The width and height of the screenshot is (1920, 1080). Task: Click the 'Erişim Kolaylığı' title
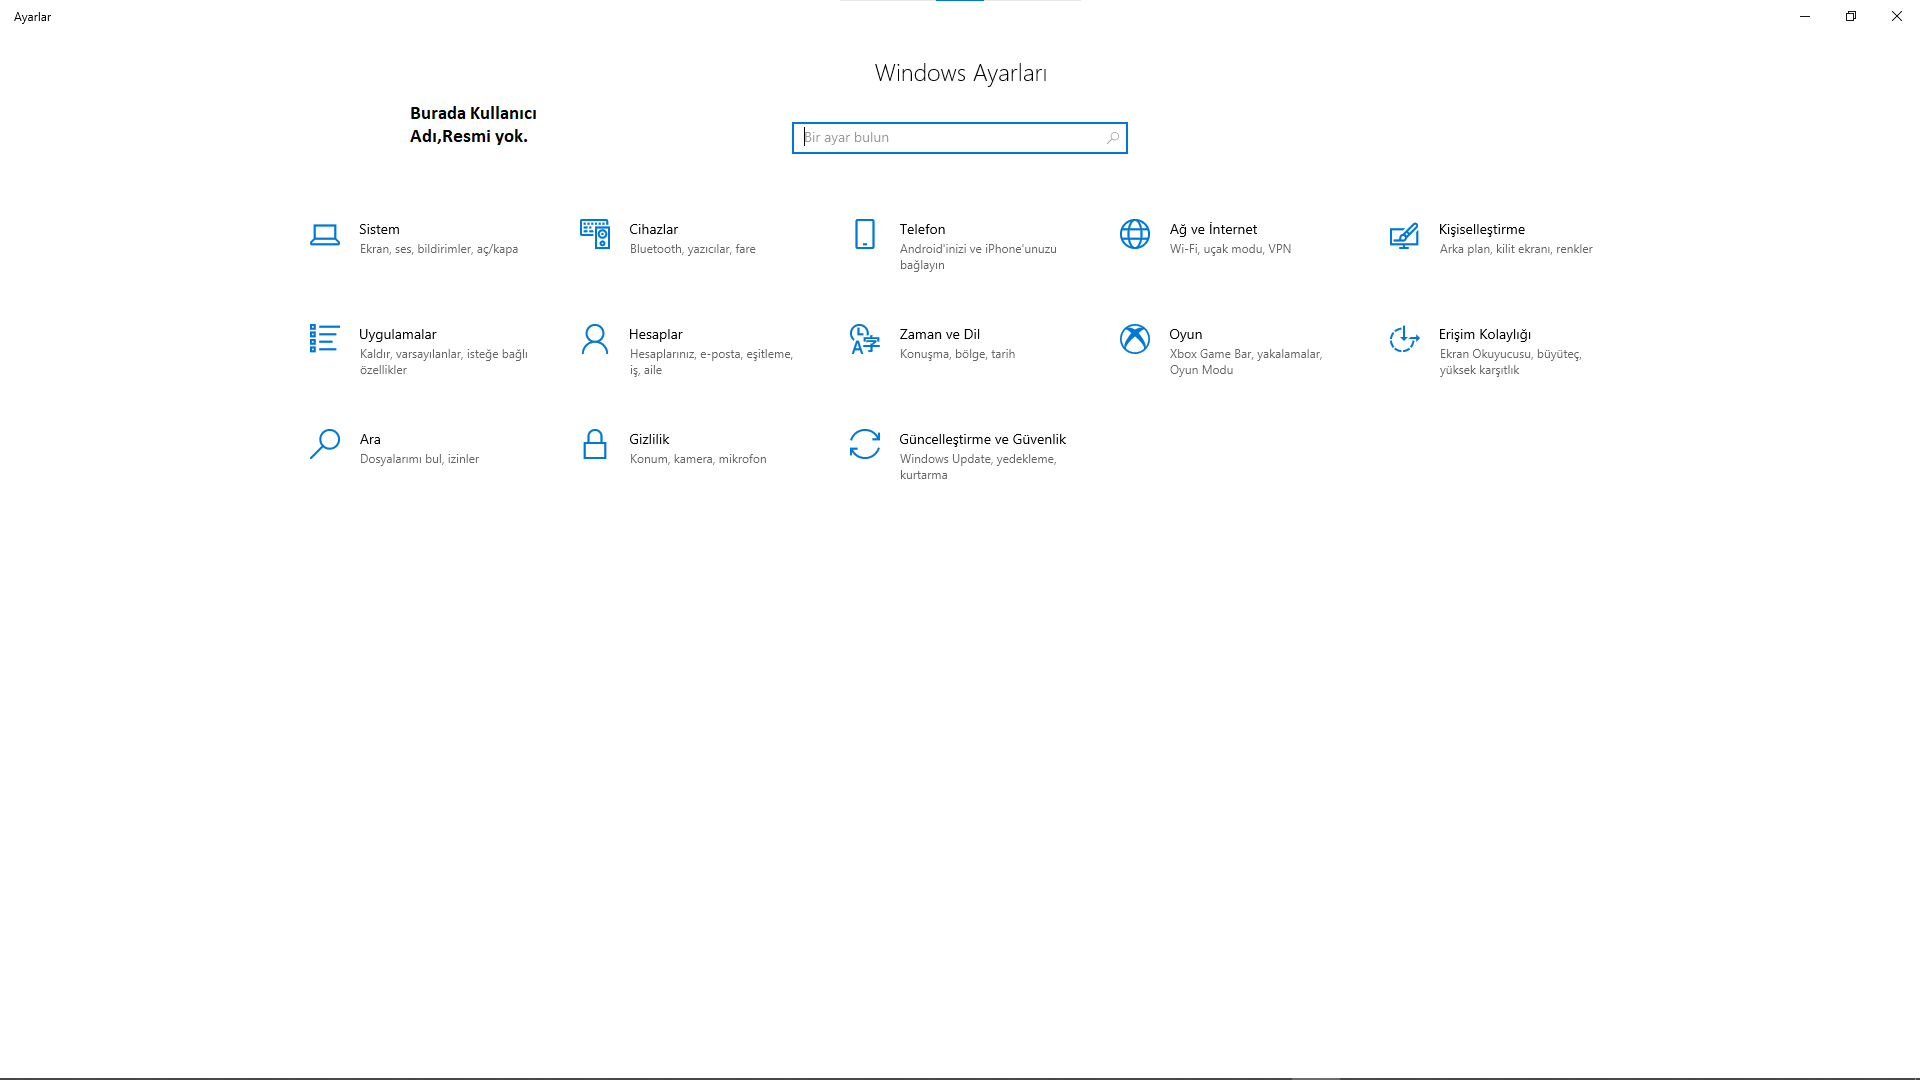(1485, 334)
